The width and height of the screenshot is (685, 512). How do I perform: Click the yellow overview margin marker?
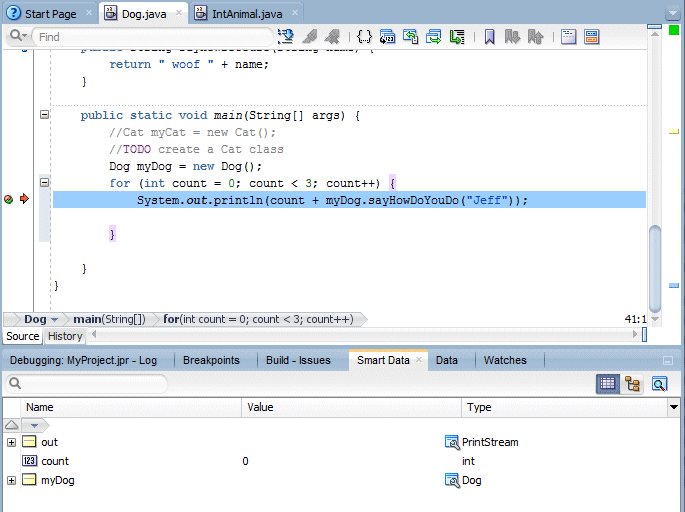[x=674, y=131]
